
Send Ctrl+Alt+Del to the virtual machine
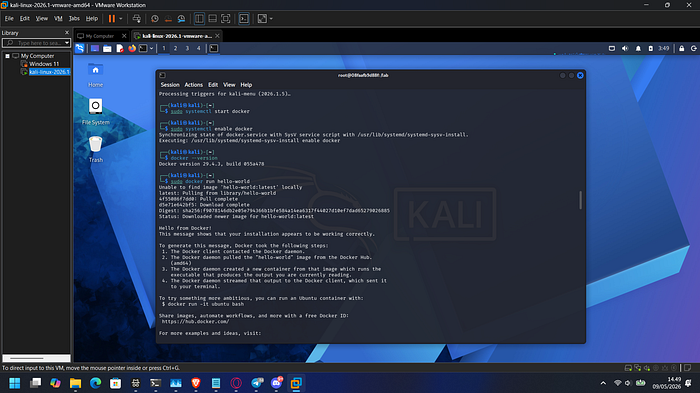[137, 19]
